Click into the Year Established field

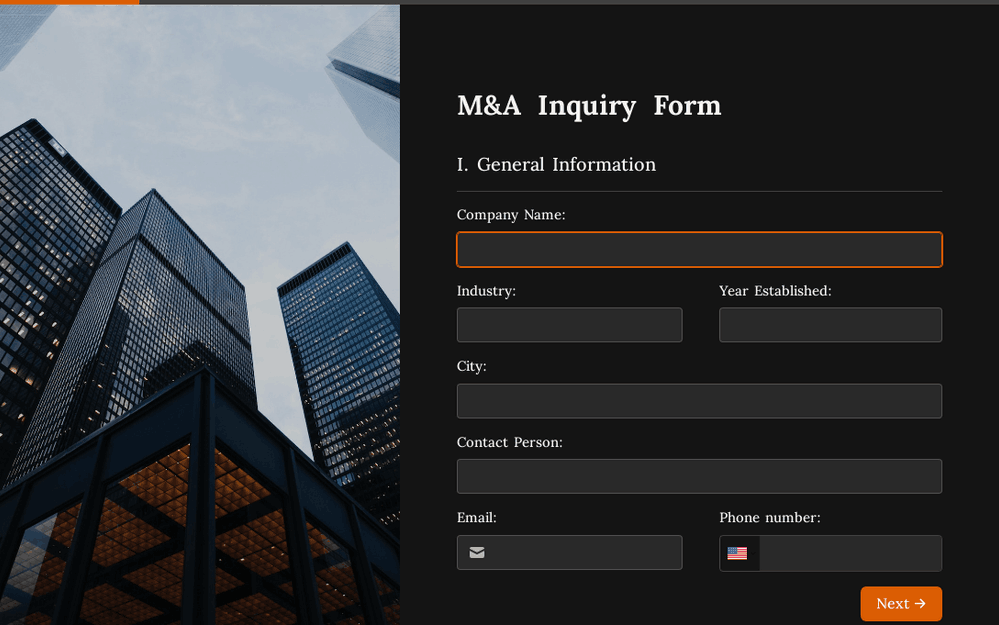tap(830, 325)
